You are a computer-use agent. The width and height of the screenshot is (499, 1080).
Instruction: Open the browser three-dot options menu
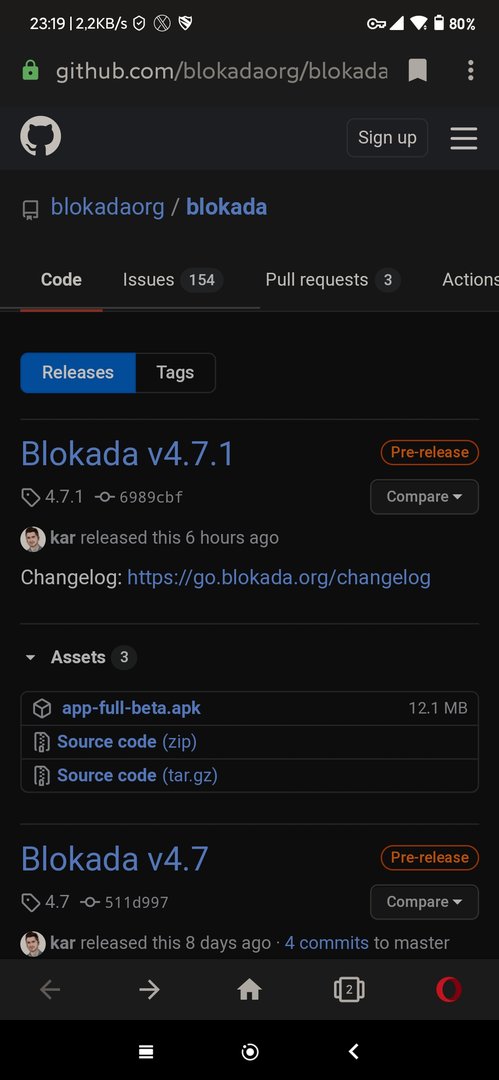[471, 70]
